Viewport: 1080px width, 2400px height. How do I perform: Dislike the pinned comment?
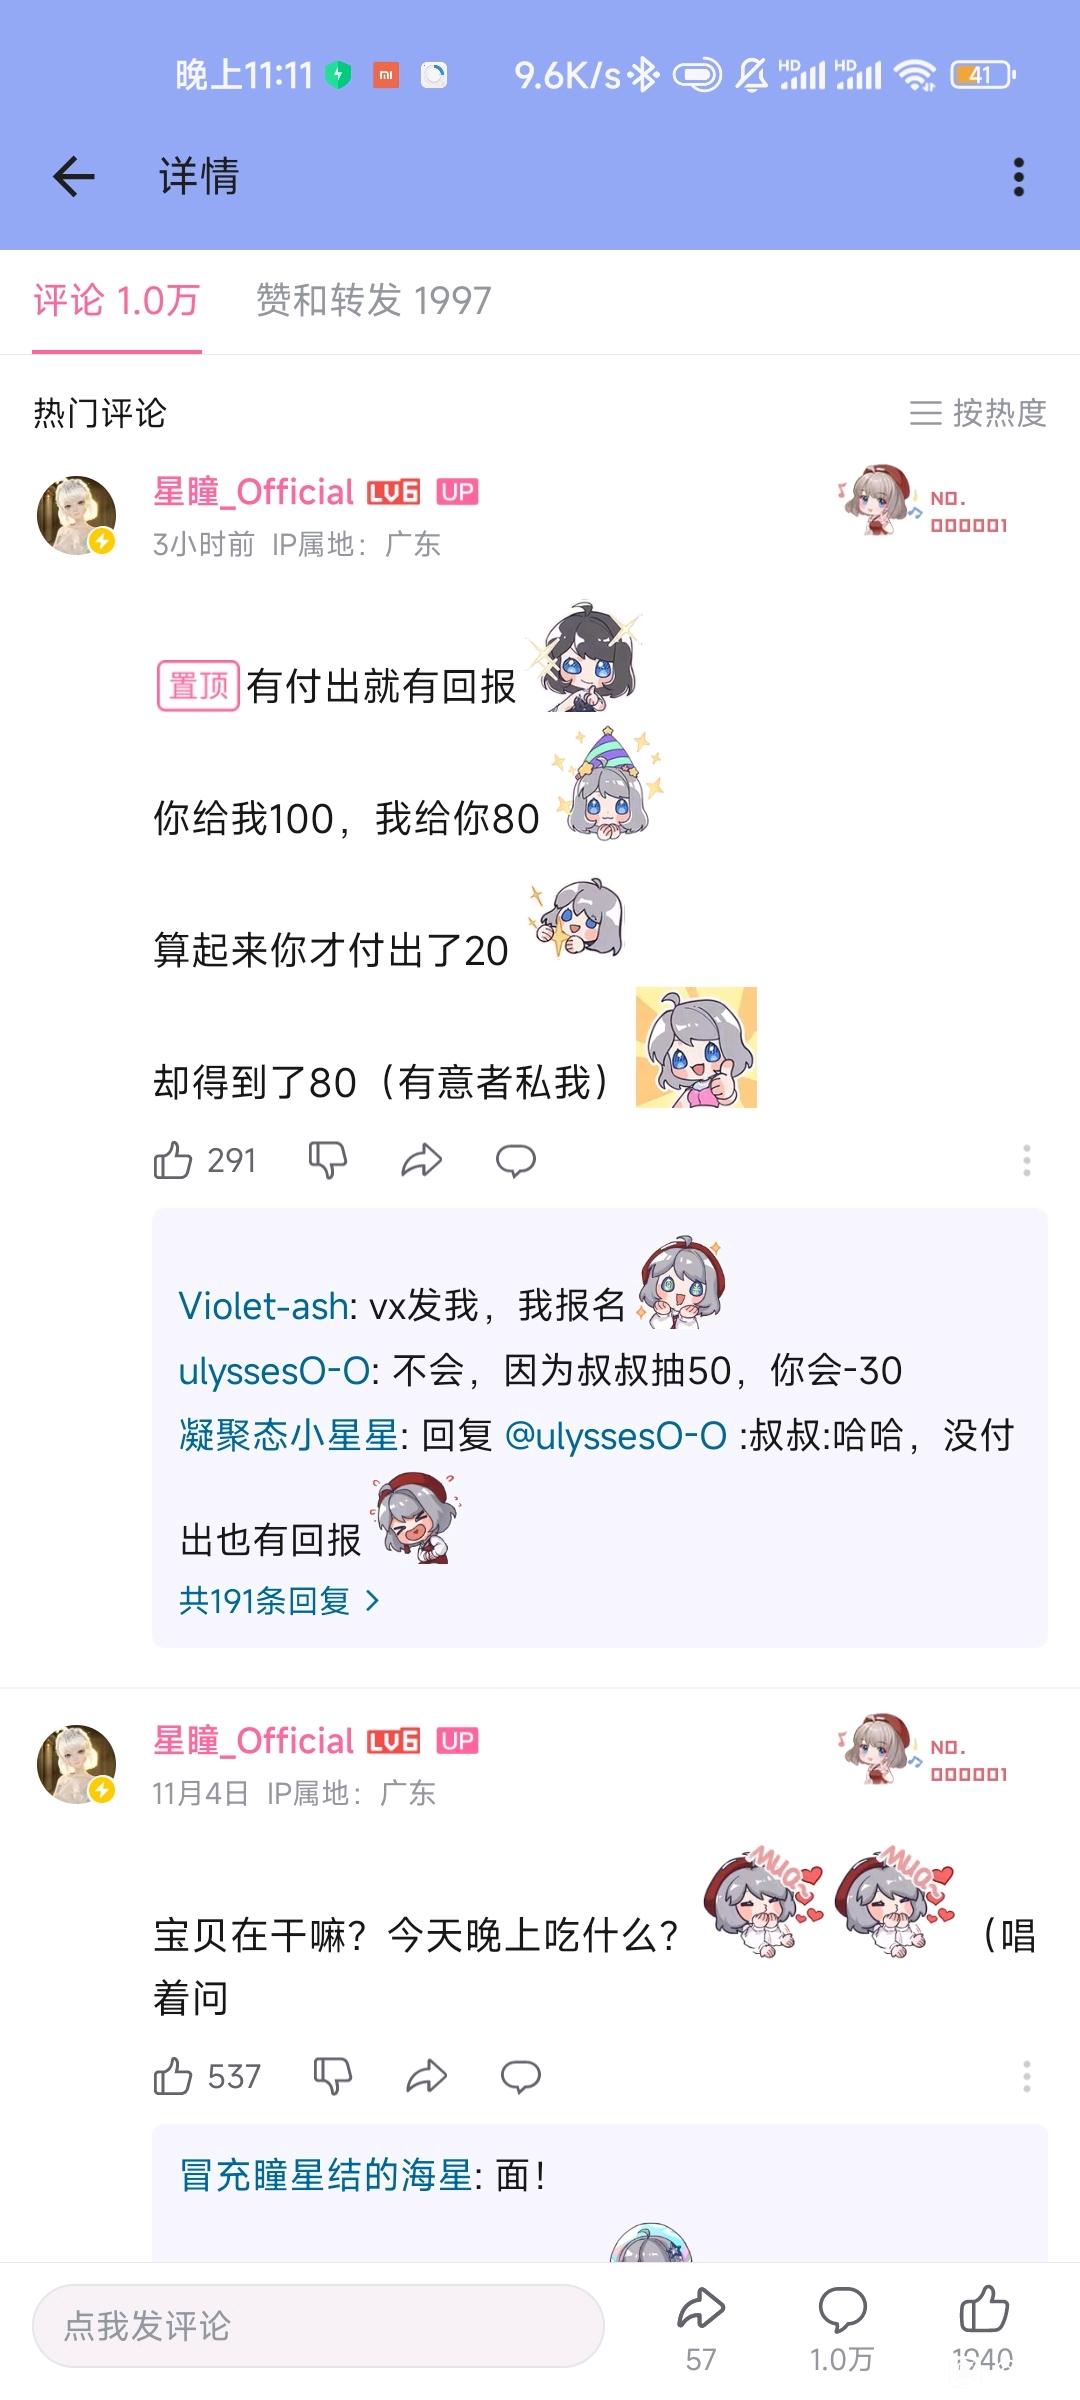[327, 1160]
